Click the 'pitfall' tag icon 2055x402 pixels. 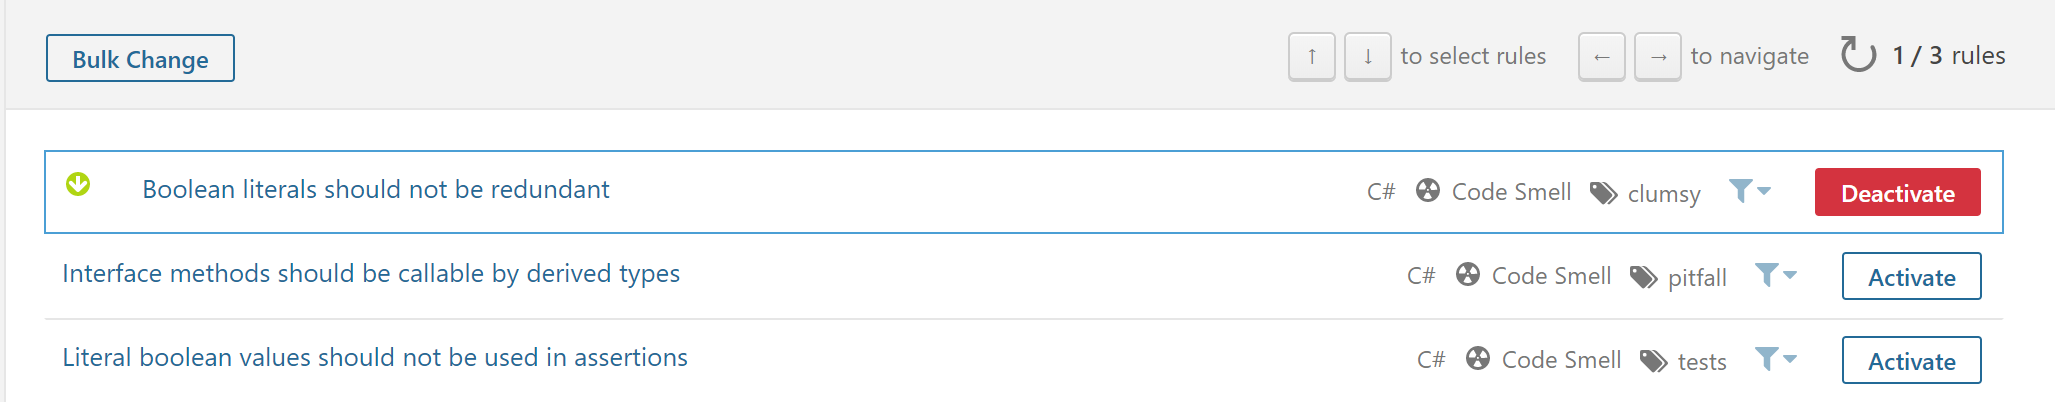pos(1644,277)
